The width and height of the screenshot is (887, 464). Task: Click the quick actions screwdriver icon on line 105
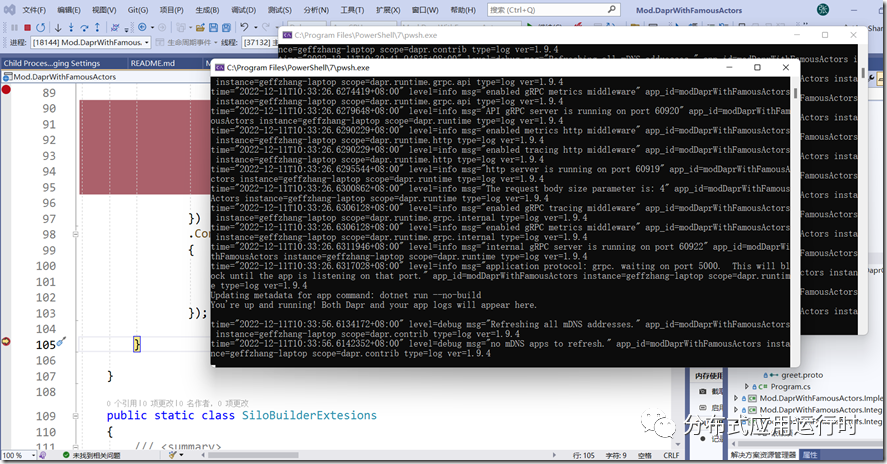[x=62, y=342]
